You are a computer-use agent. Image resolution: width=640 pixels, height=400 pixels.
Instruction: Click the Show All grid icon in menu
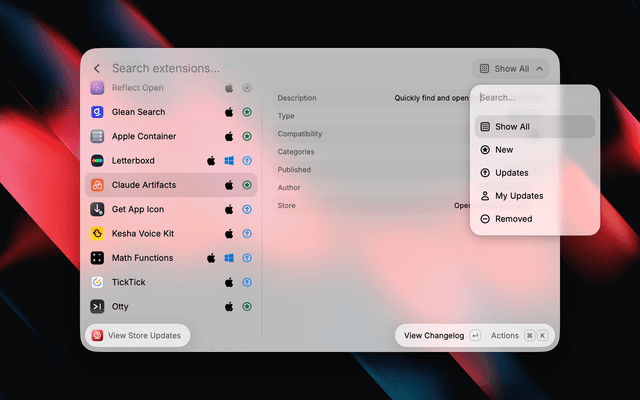pos(485,127)
